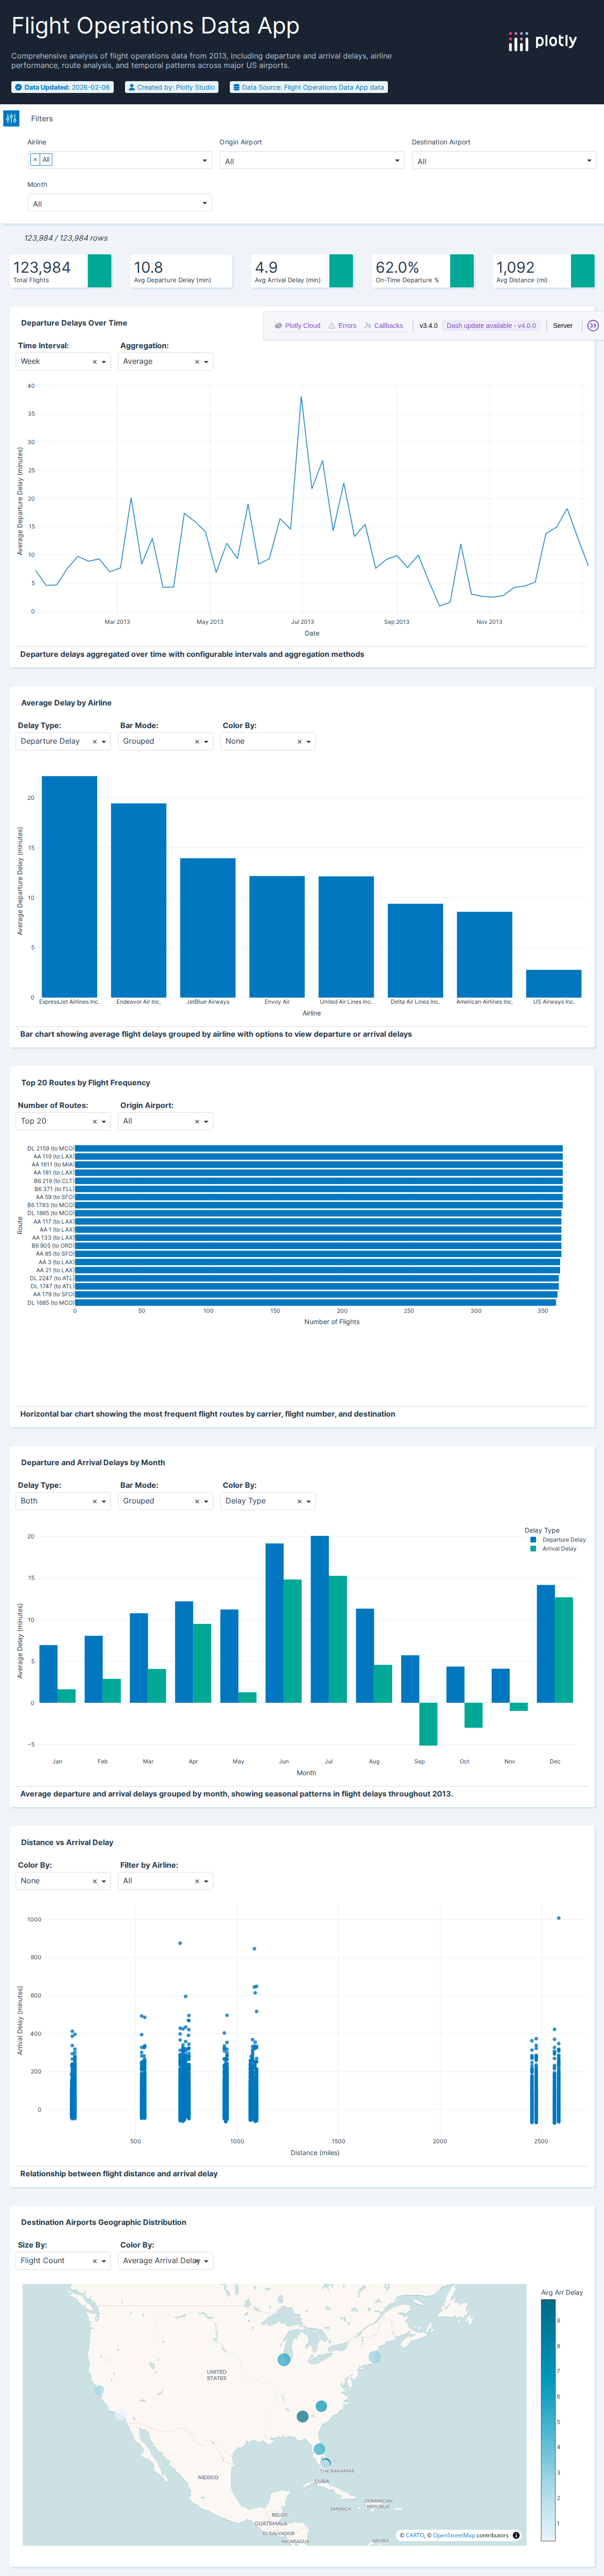The height and width of the screenshot is (2576, 604).
Task: Click the Callbacks graph icon in the dev toolbar
Action: 368,326
